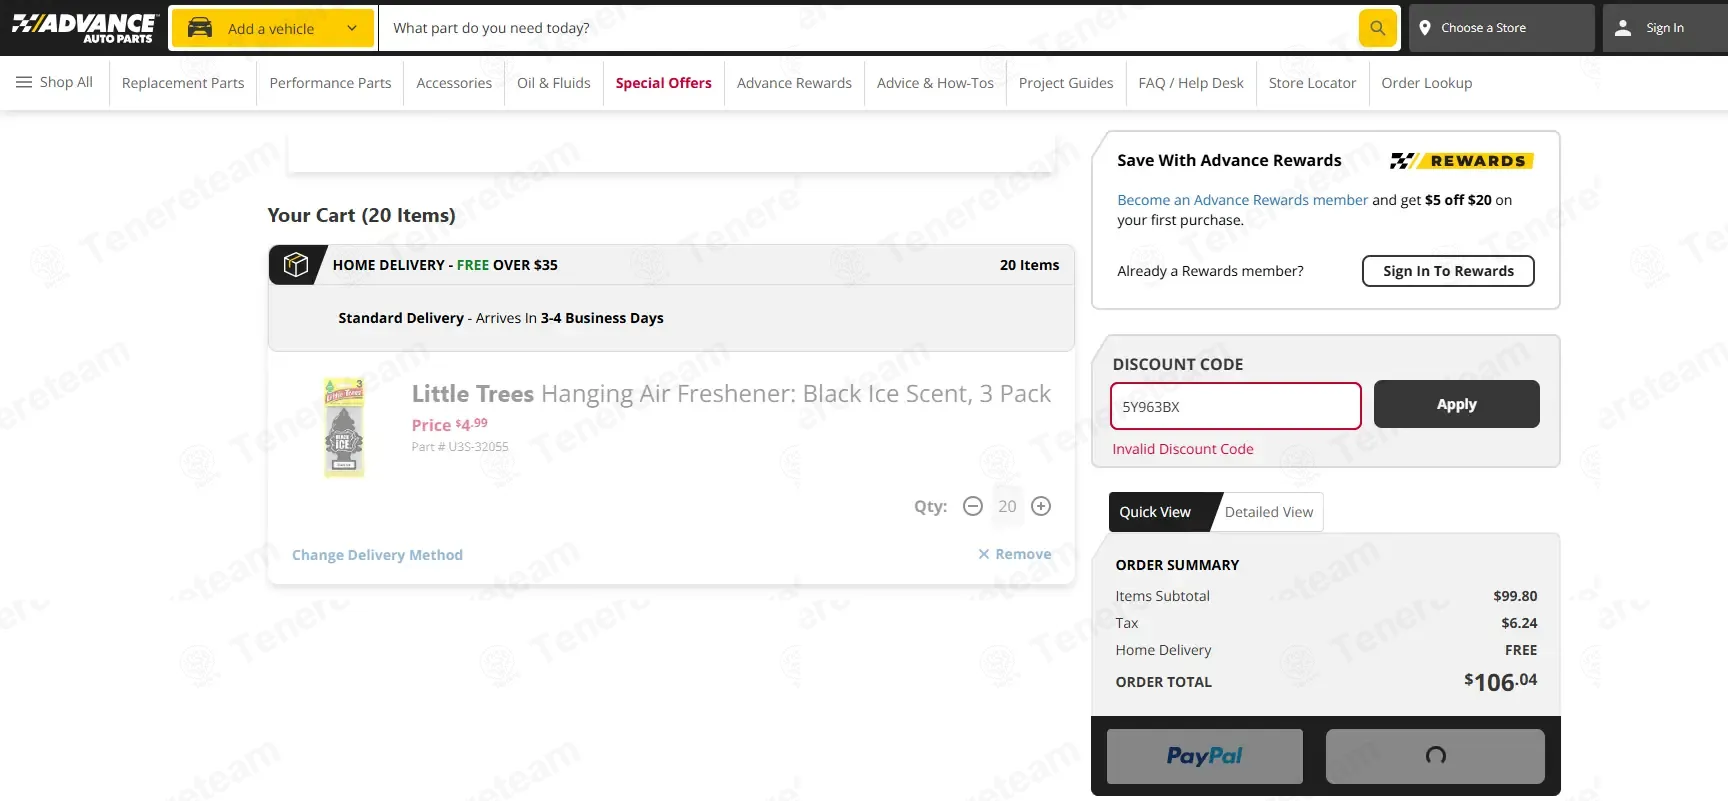Click the store location pin icon
The height and width of the screenshot is (801, 1728).
pyautogui.click(x=1425, y=28)
